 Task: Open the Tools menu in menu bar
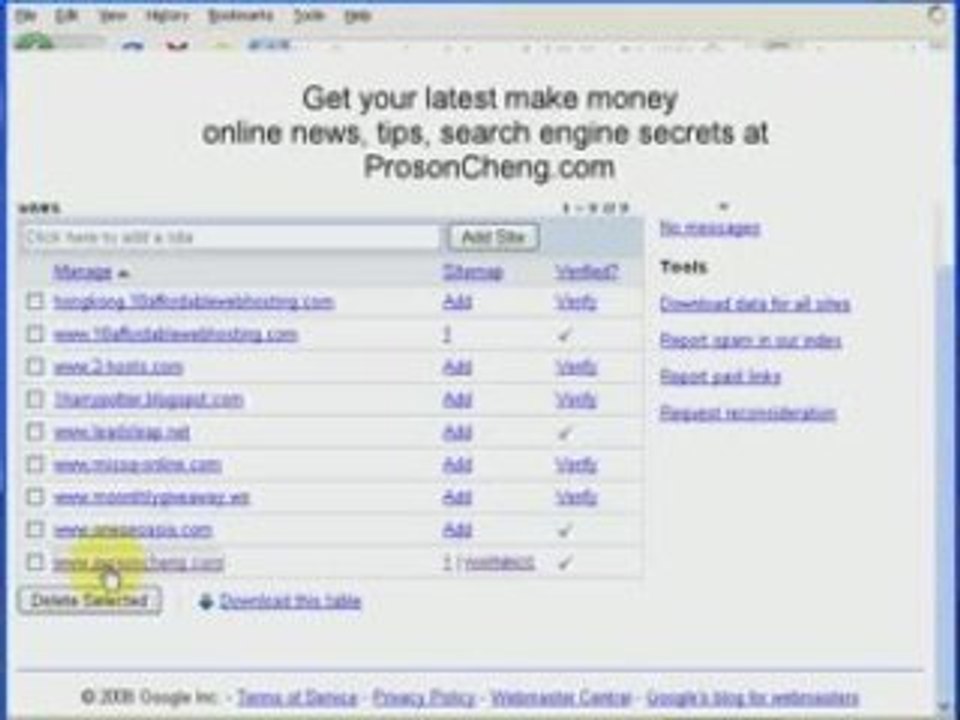tap(309, 16)
